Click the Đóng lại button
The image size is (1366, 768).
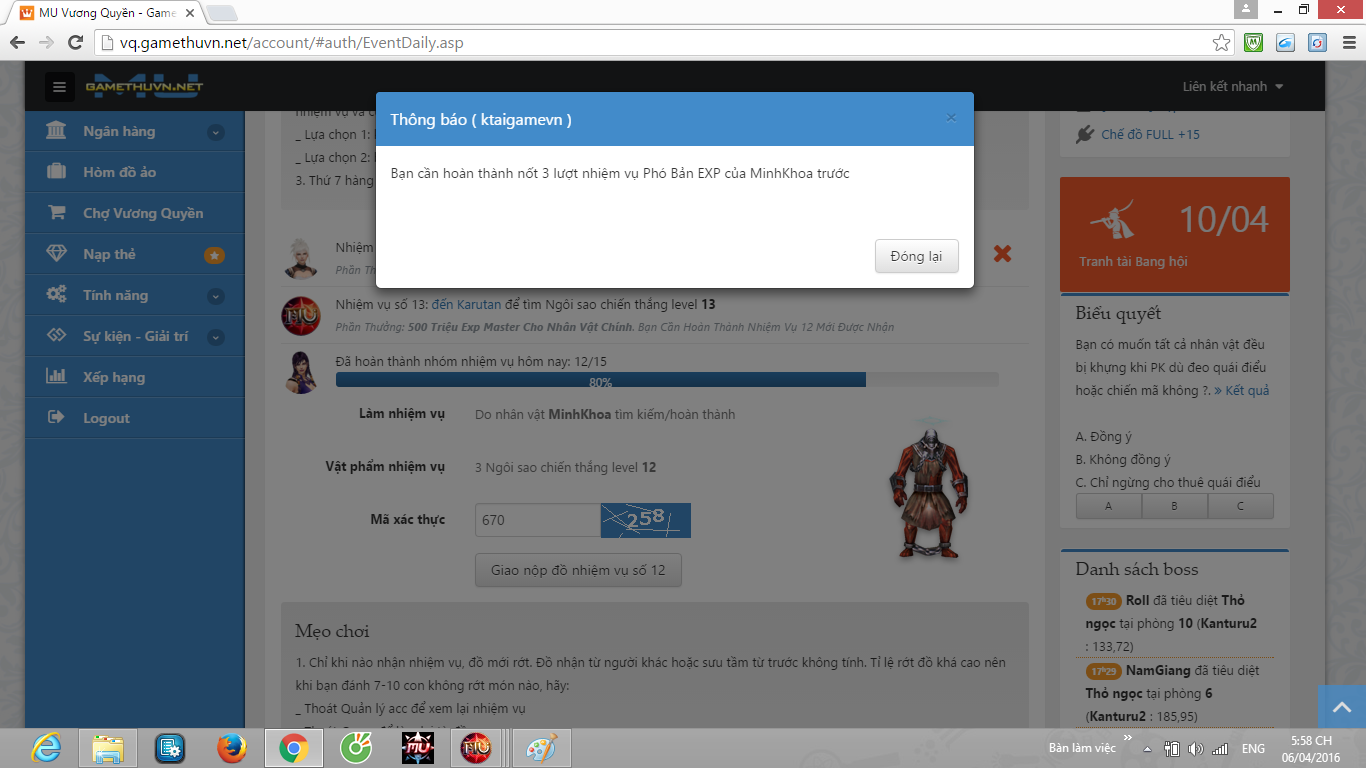tap(916, 256)
